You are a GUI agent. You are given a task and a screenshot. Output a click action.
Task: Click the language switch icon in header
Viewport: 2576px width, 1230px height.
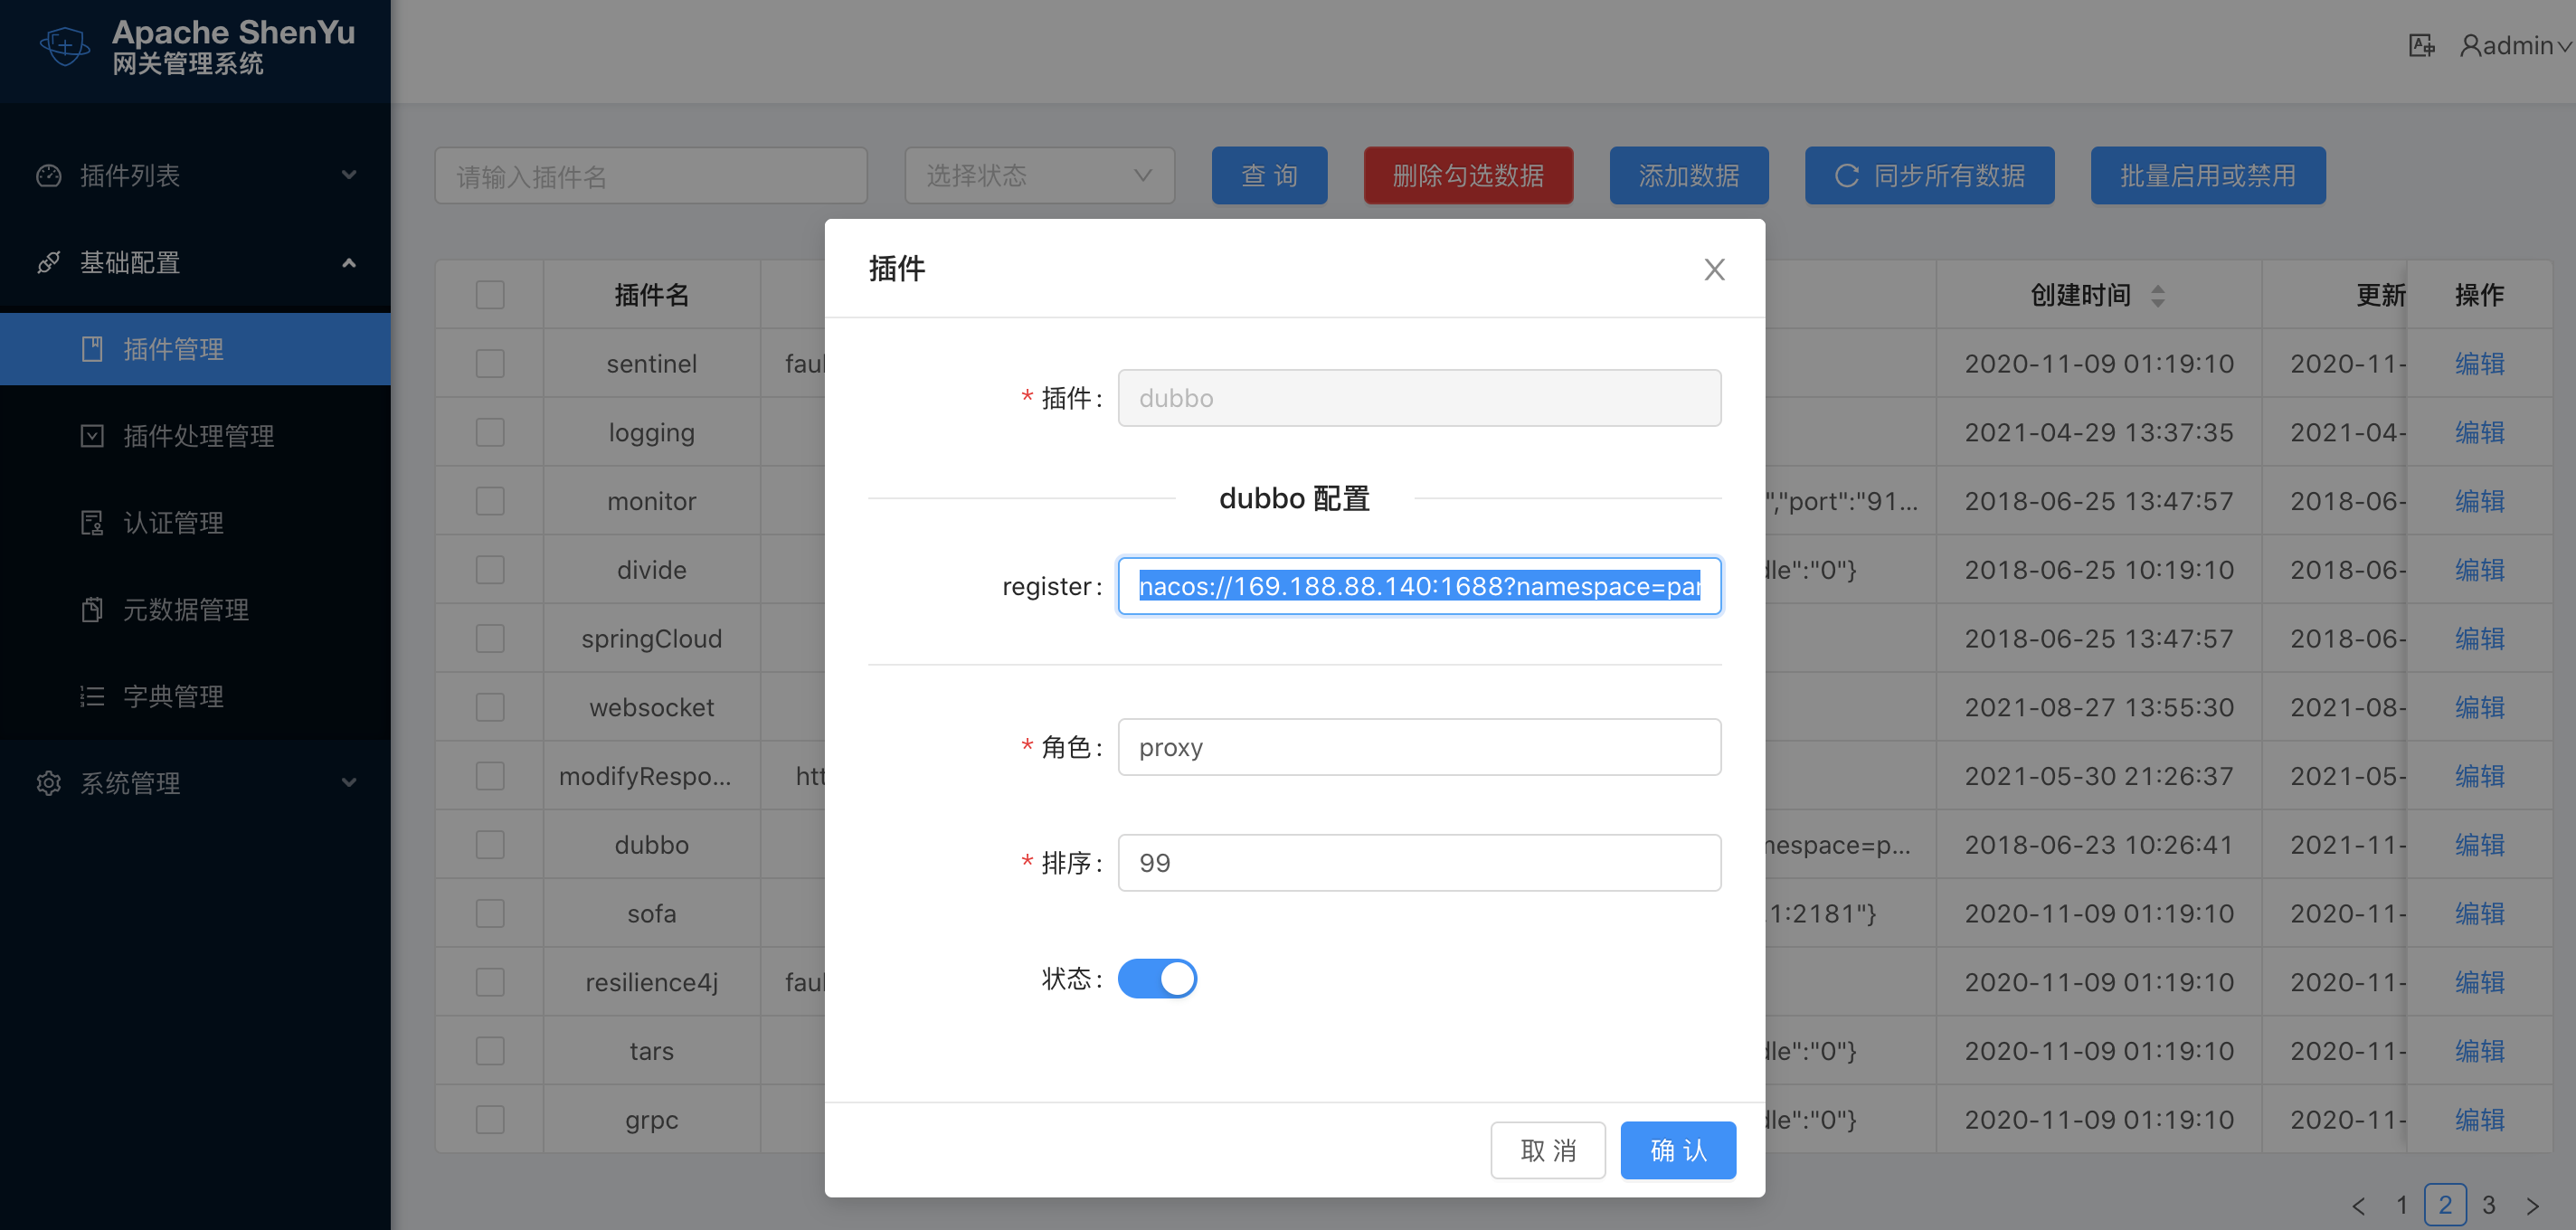[x=2421, y=45]
